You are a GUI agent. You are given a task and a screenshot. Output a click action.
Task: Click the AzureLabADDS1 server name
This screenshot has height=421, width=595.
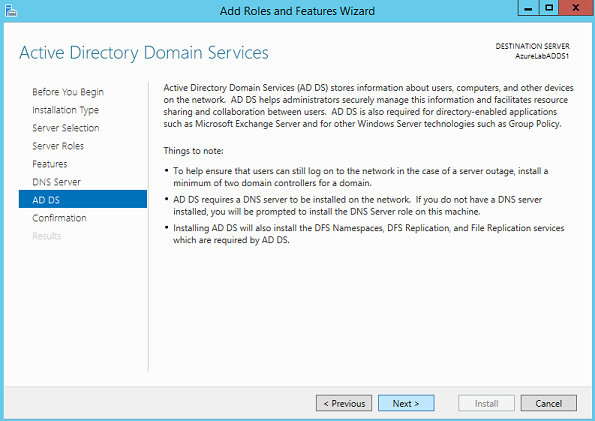coord(542,56)
